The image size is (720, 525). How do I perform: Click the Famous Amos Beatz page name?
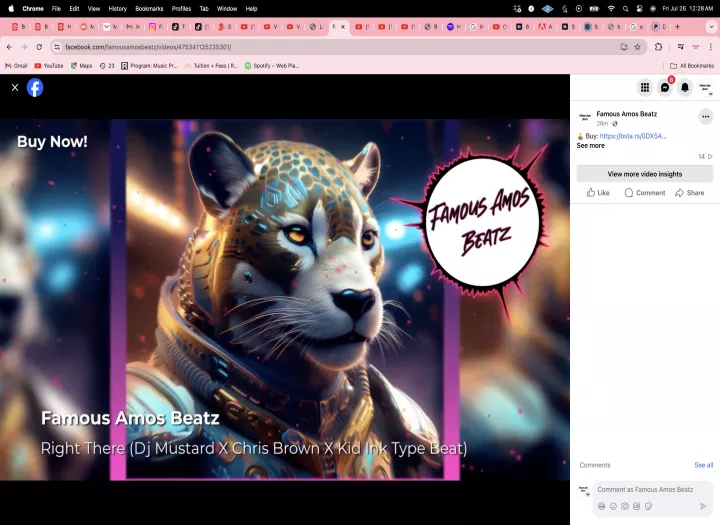coord(626,114)
